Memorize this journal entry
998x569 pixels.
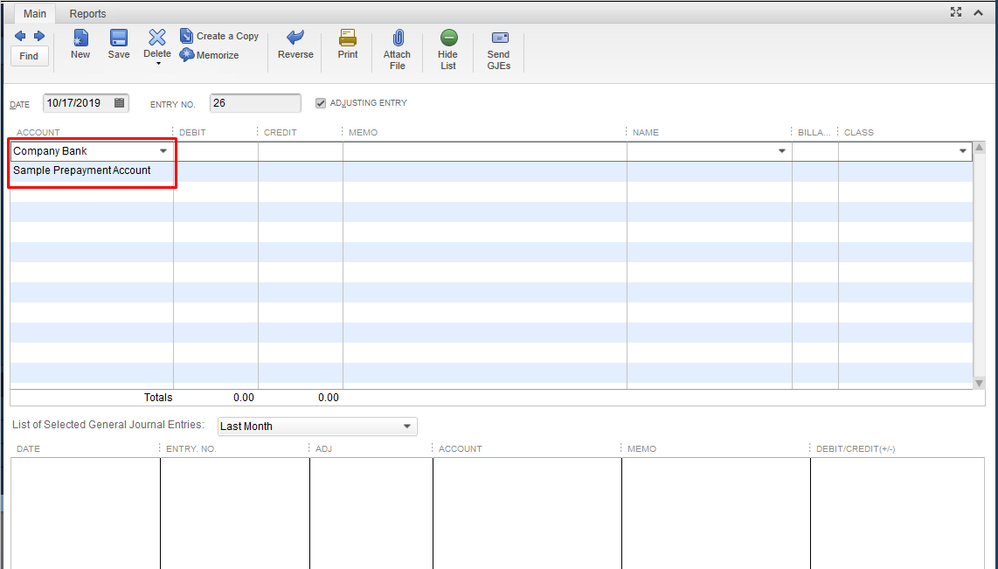(209, 55)
